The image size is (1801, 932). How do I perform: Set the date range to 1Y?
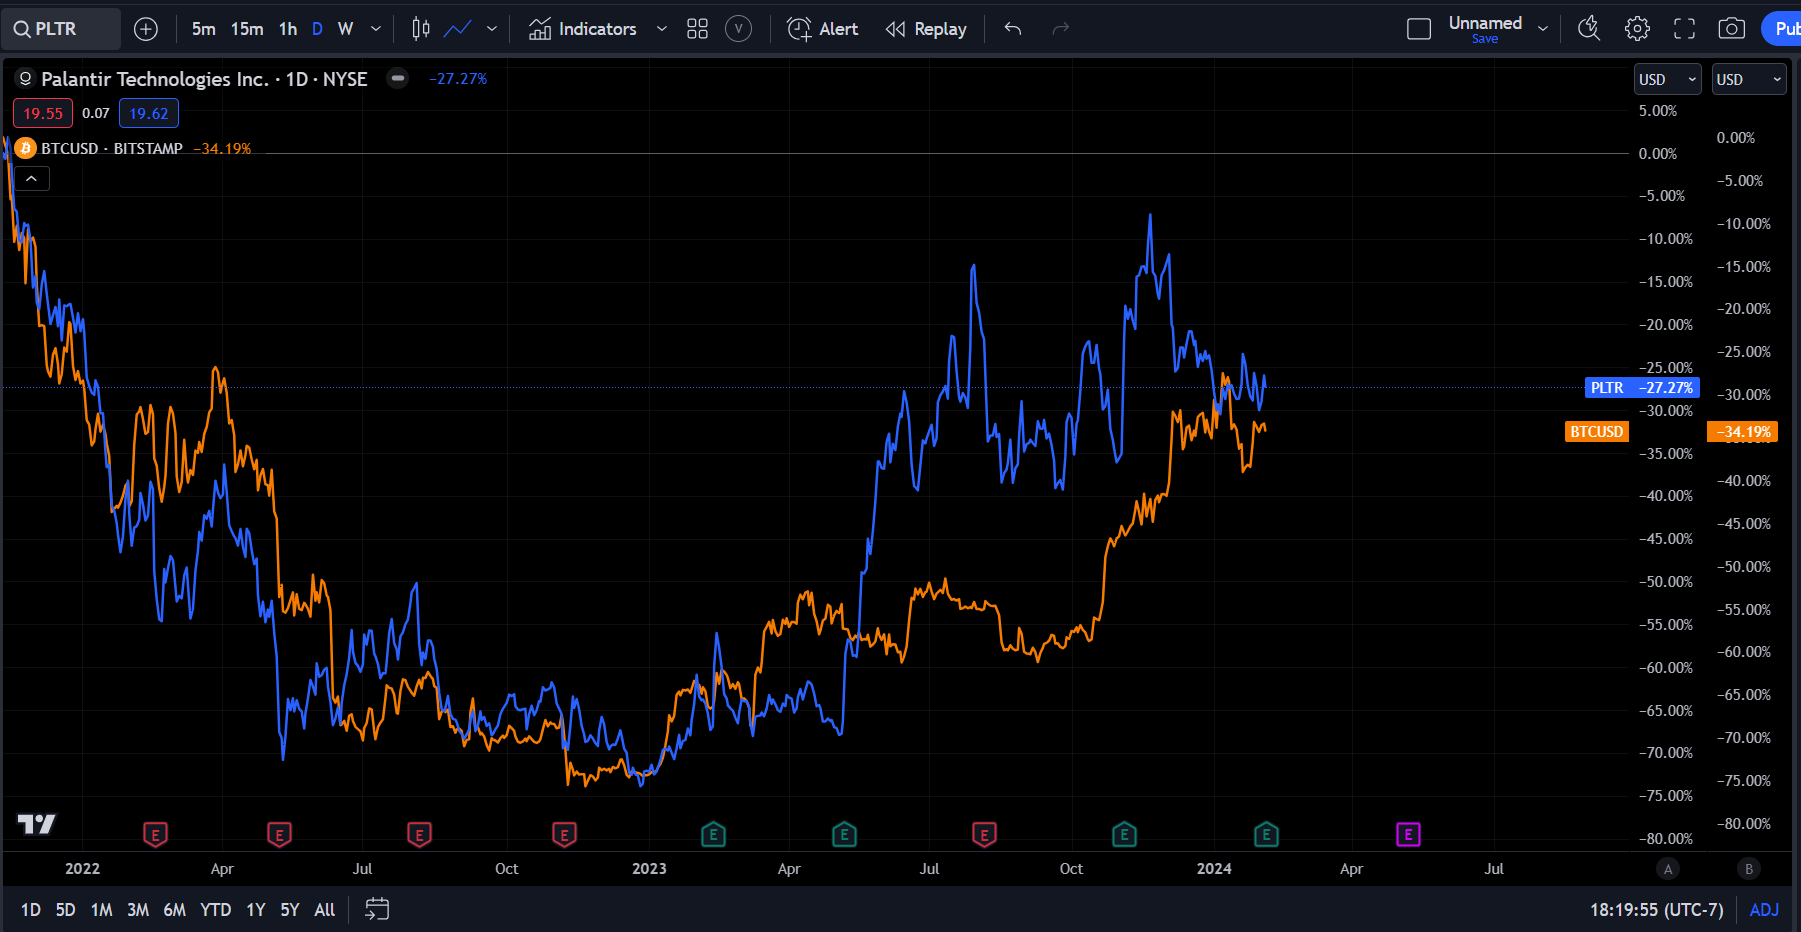(256, 910)
